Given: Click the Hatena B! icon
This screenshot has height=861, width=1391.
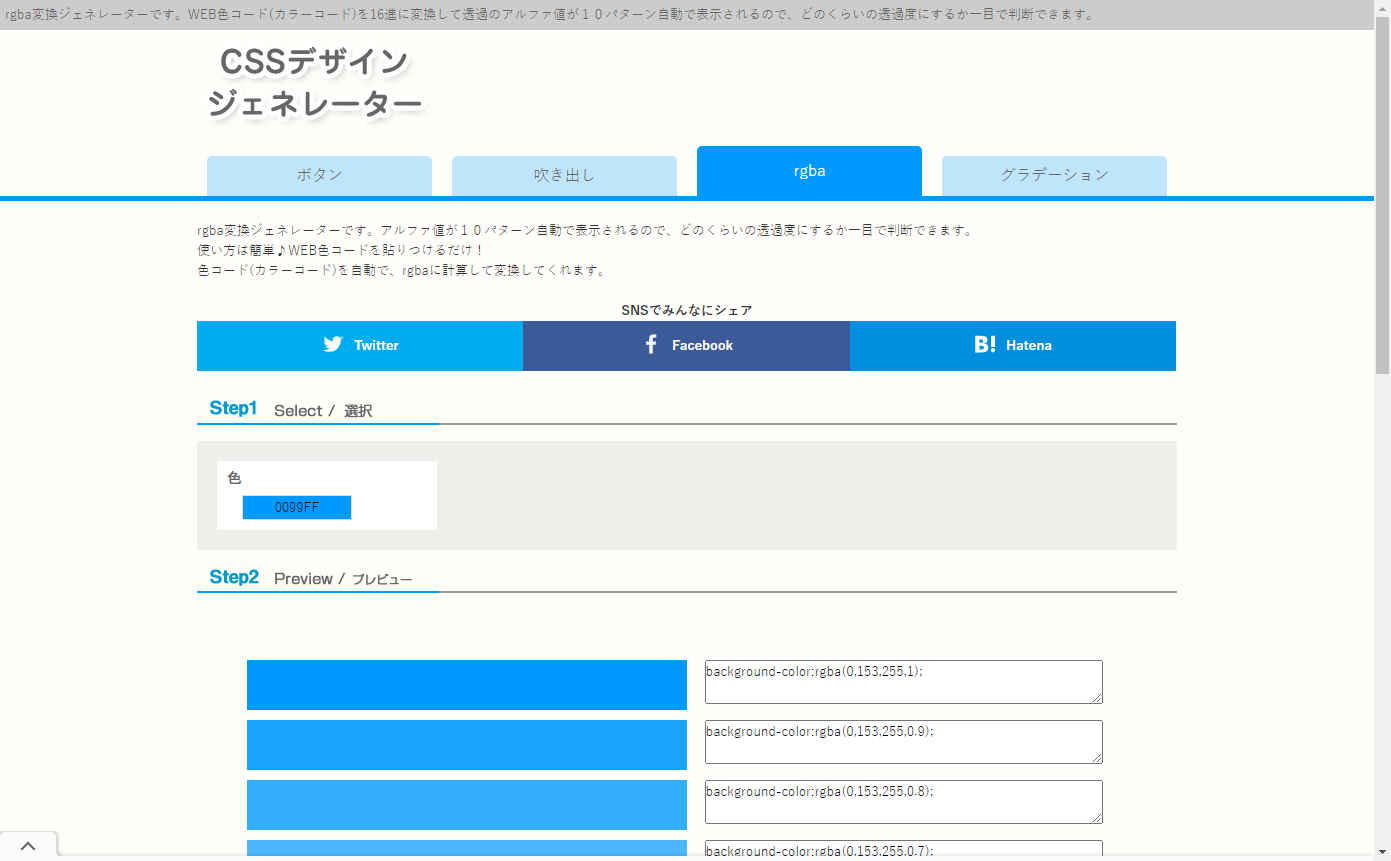Looking at the screenshot, I should (x=985, y=345).
